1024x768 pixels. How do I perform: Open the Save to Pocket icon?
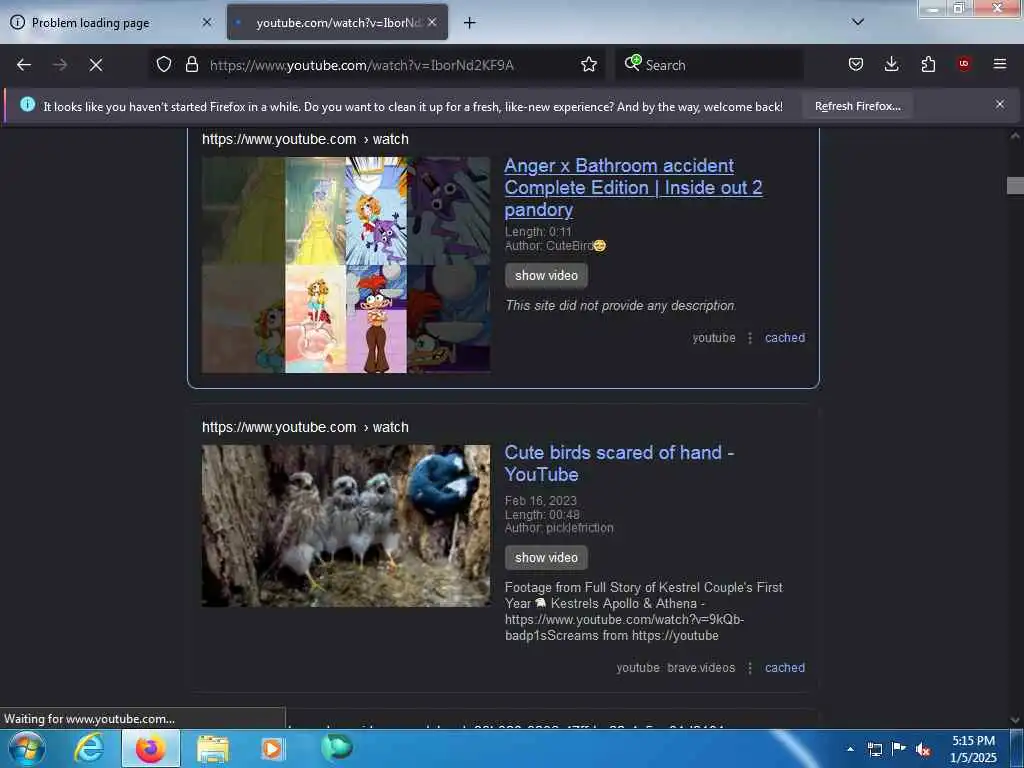click(x=856, y=64)
